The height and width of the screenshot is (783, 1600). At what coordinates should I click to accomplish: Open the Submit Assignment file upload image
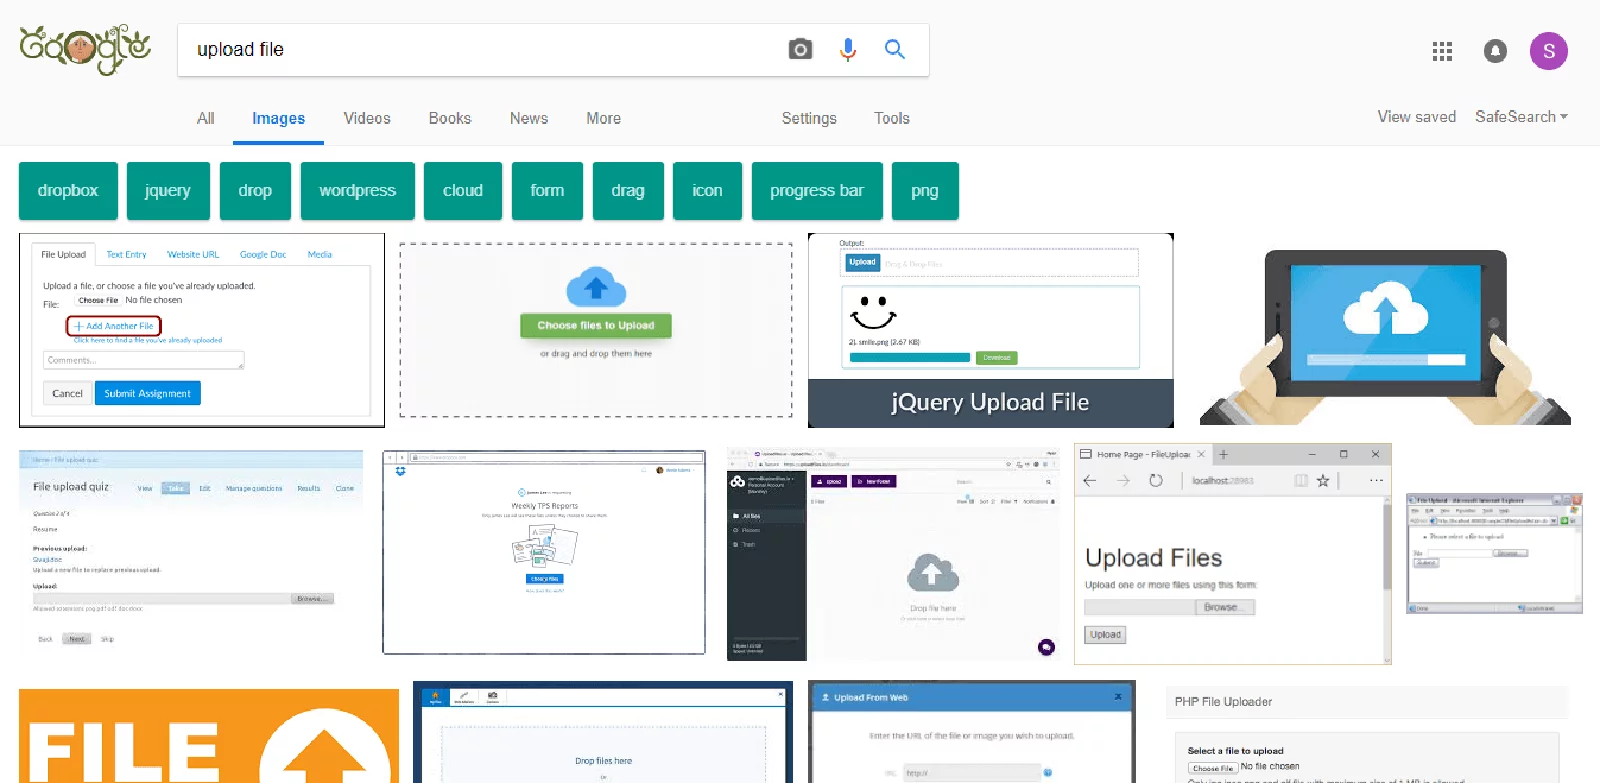202,330
